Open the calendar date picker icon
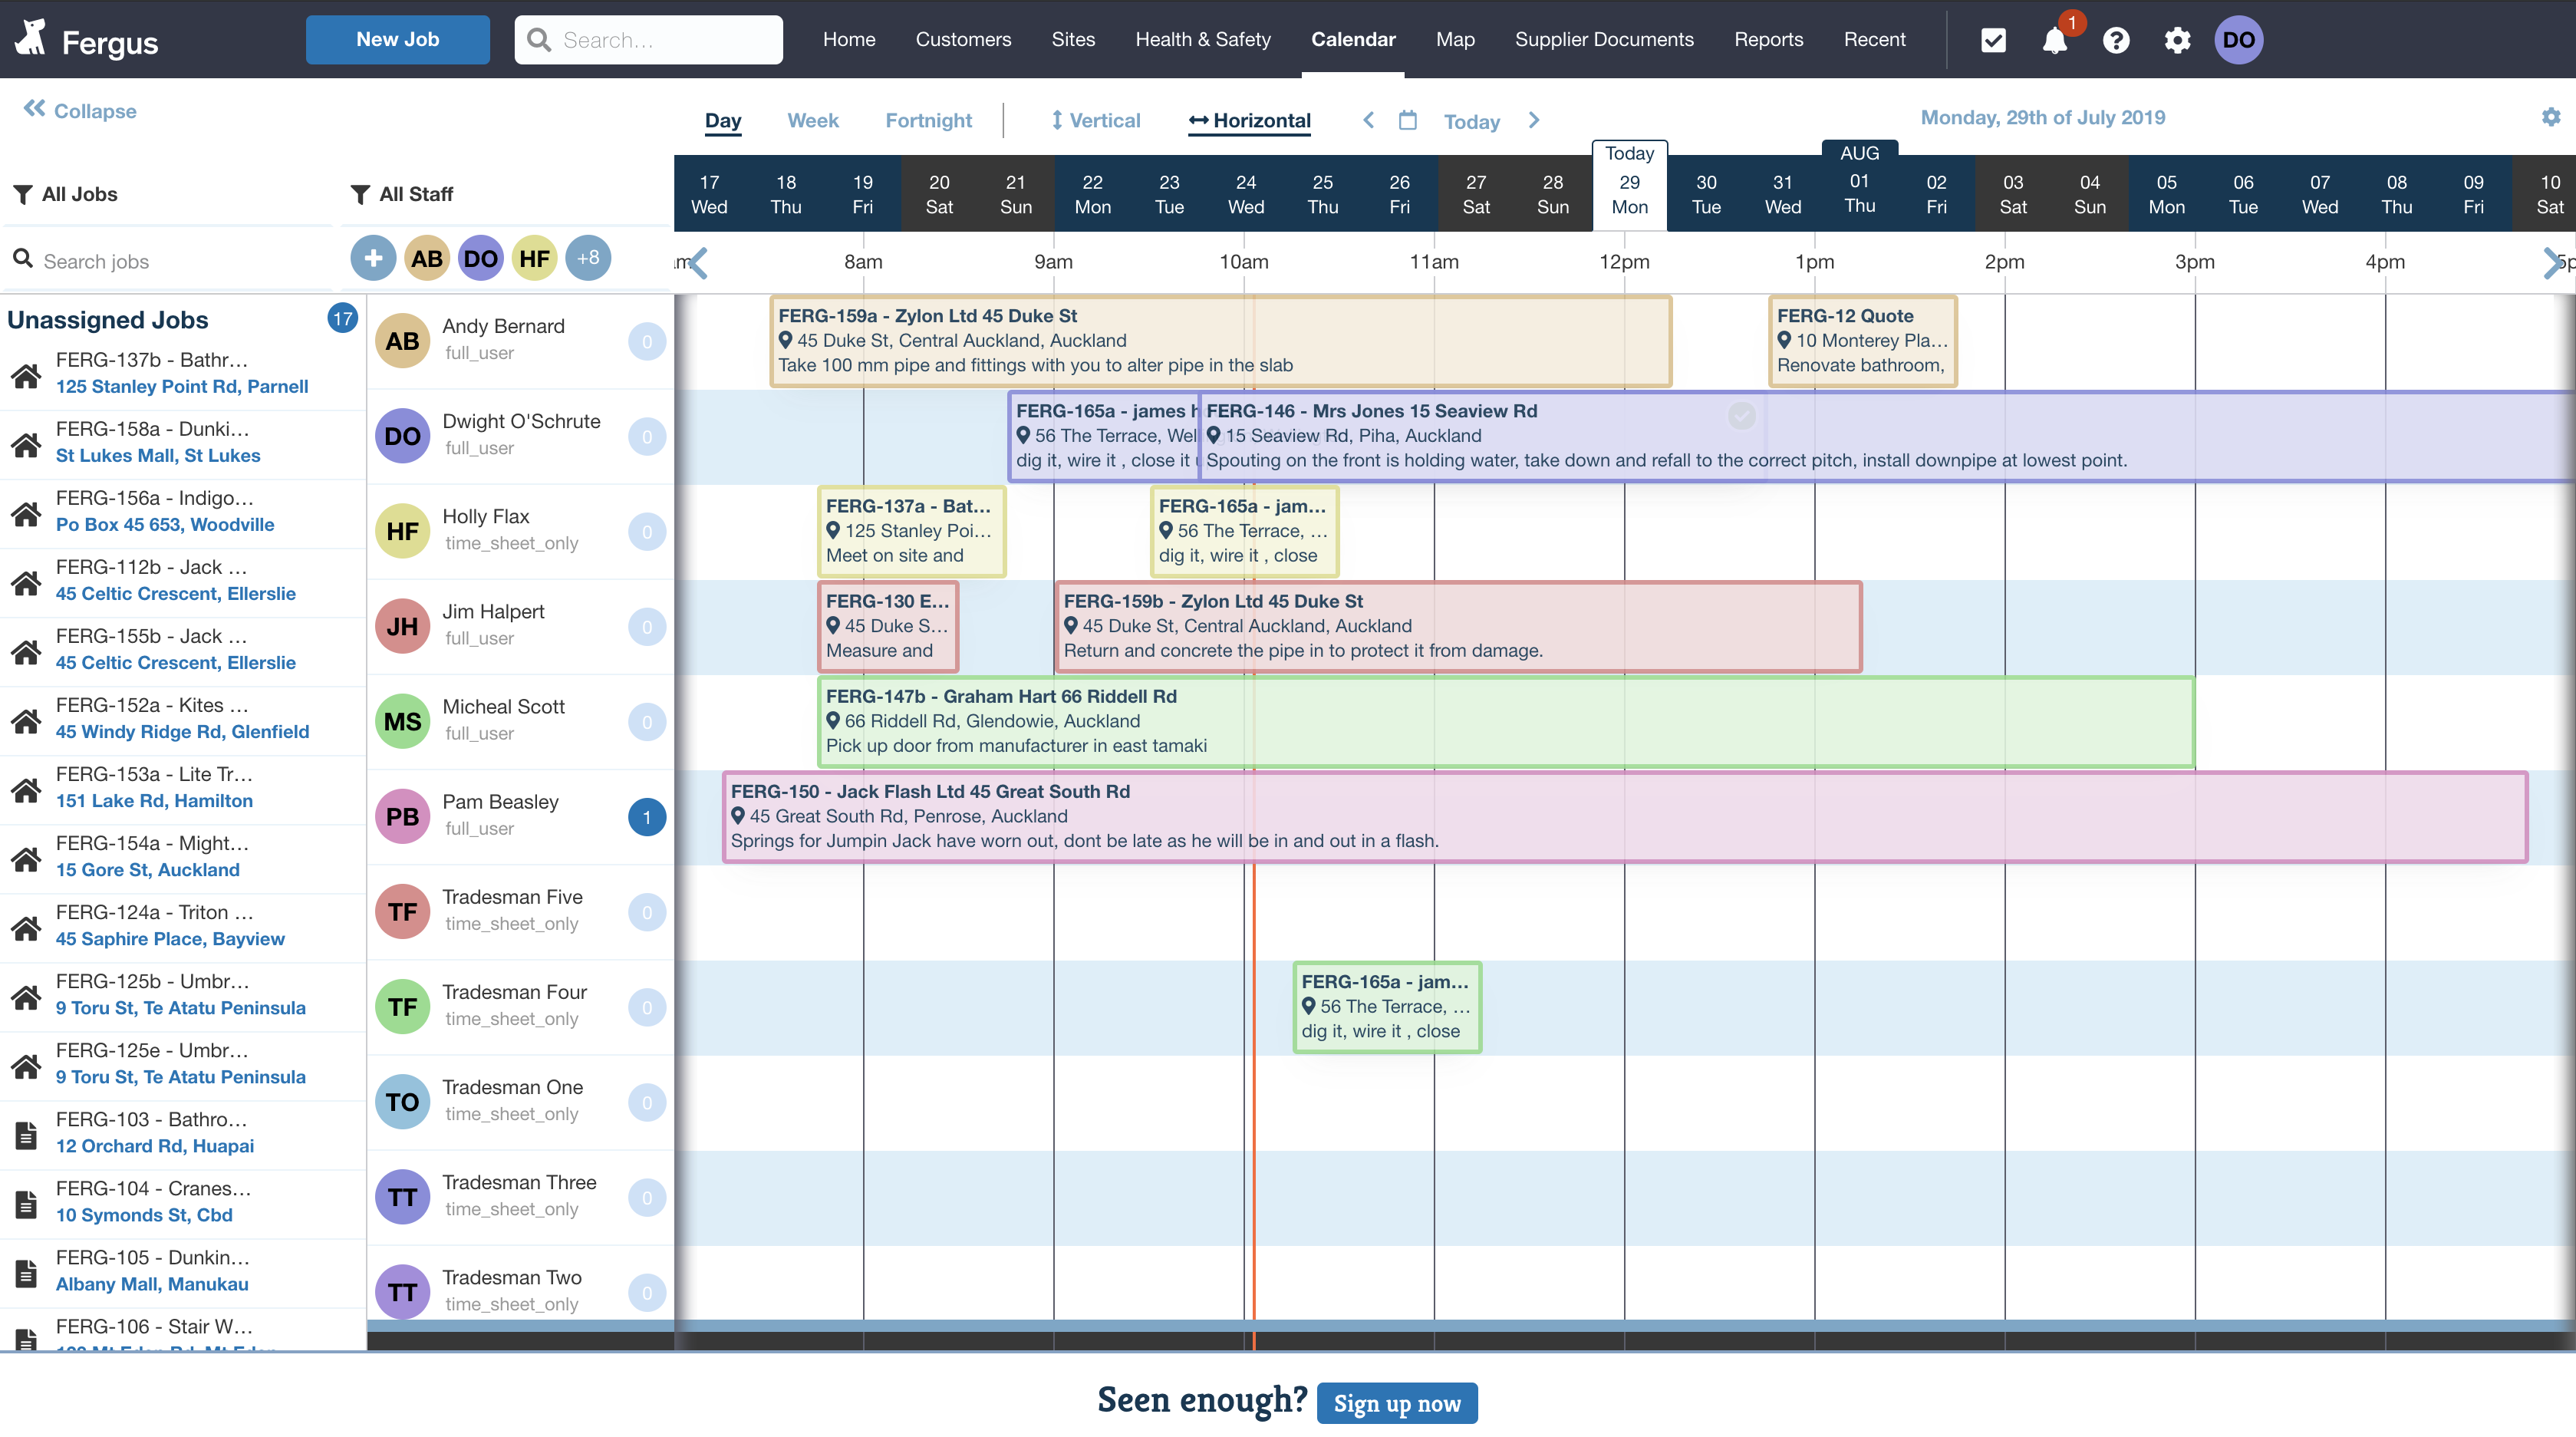Image resolution: width=2576 pixels, height=1437 pixels. coord(1407,121)
